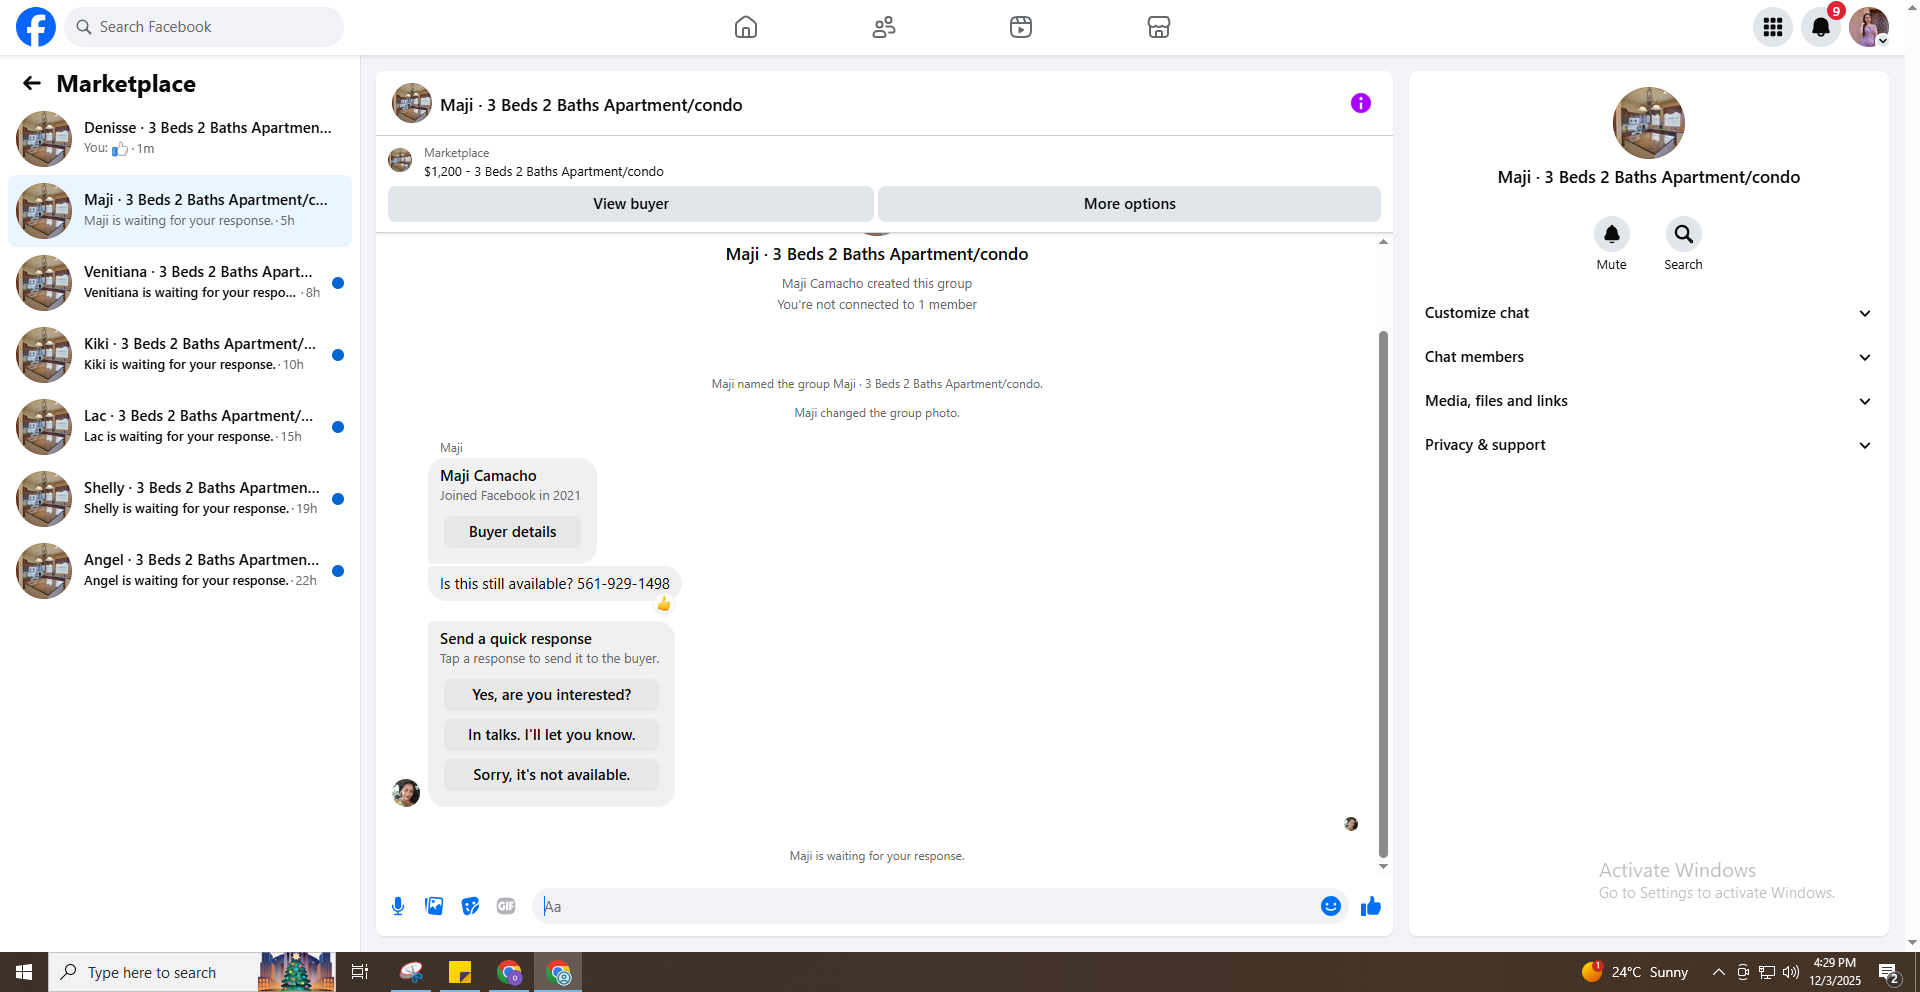Open the Marketplace storefront icon in top bar

click(x=1159, y=27)
